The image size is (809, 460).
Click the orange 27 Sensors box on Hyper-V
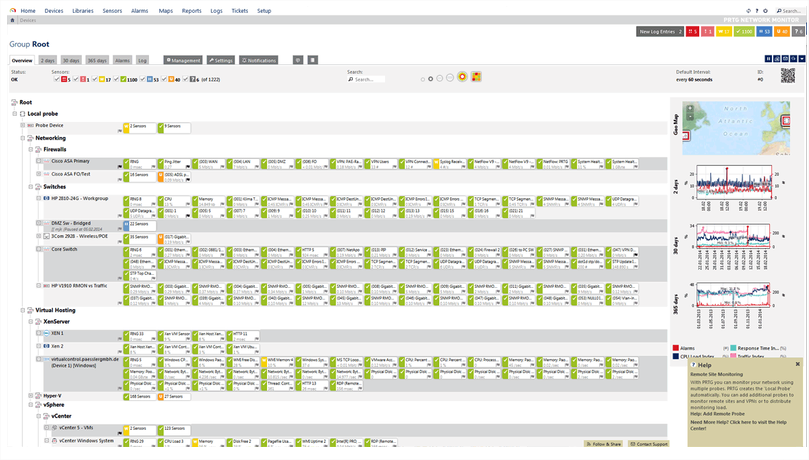coord(174,397)
